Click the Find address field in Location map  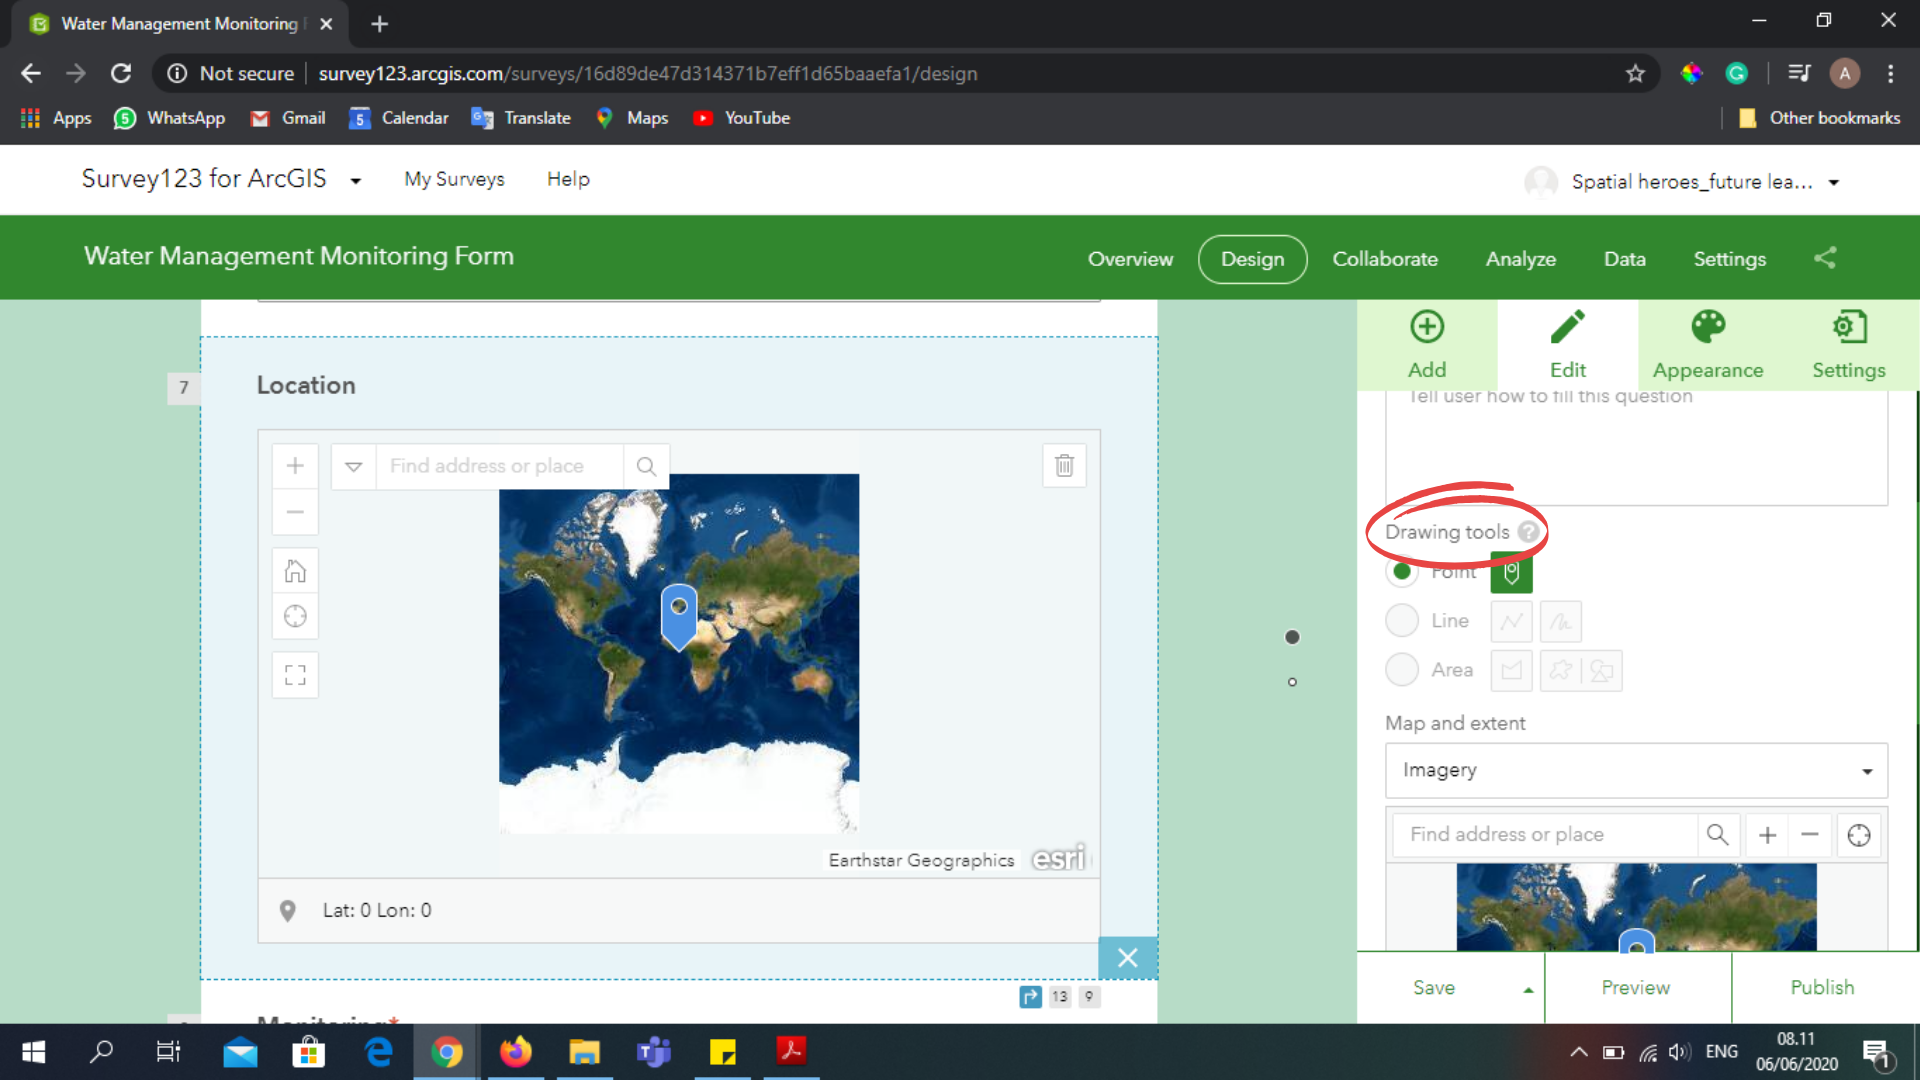tap(500, 466)
